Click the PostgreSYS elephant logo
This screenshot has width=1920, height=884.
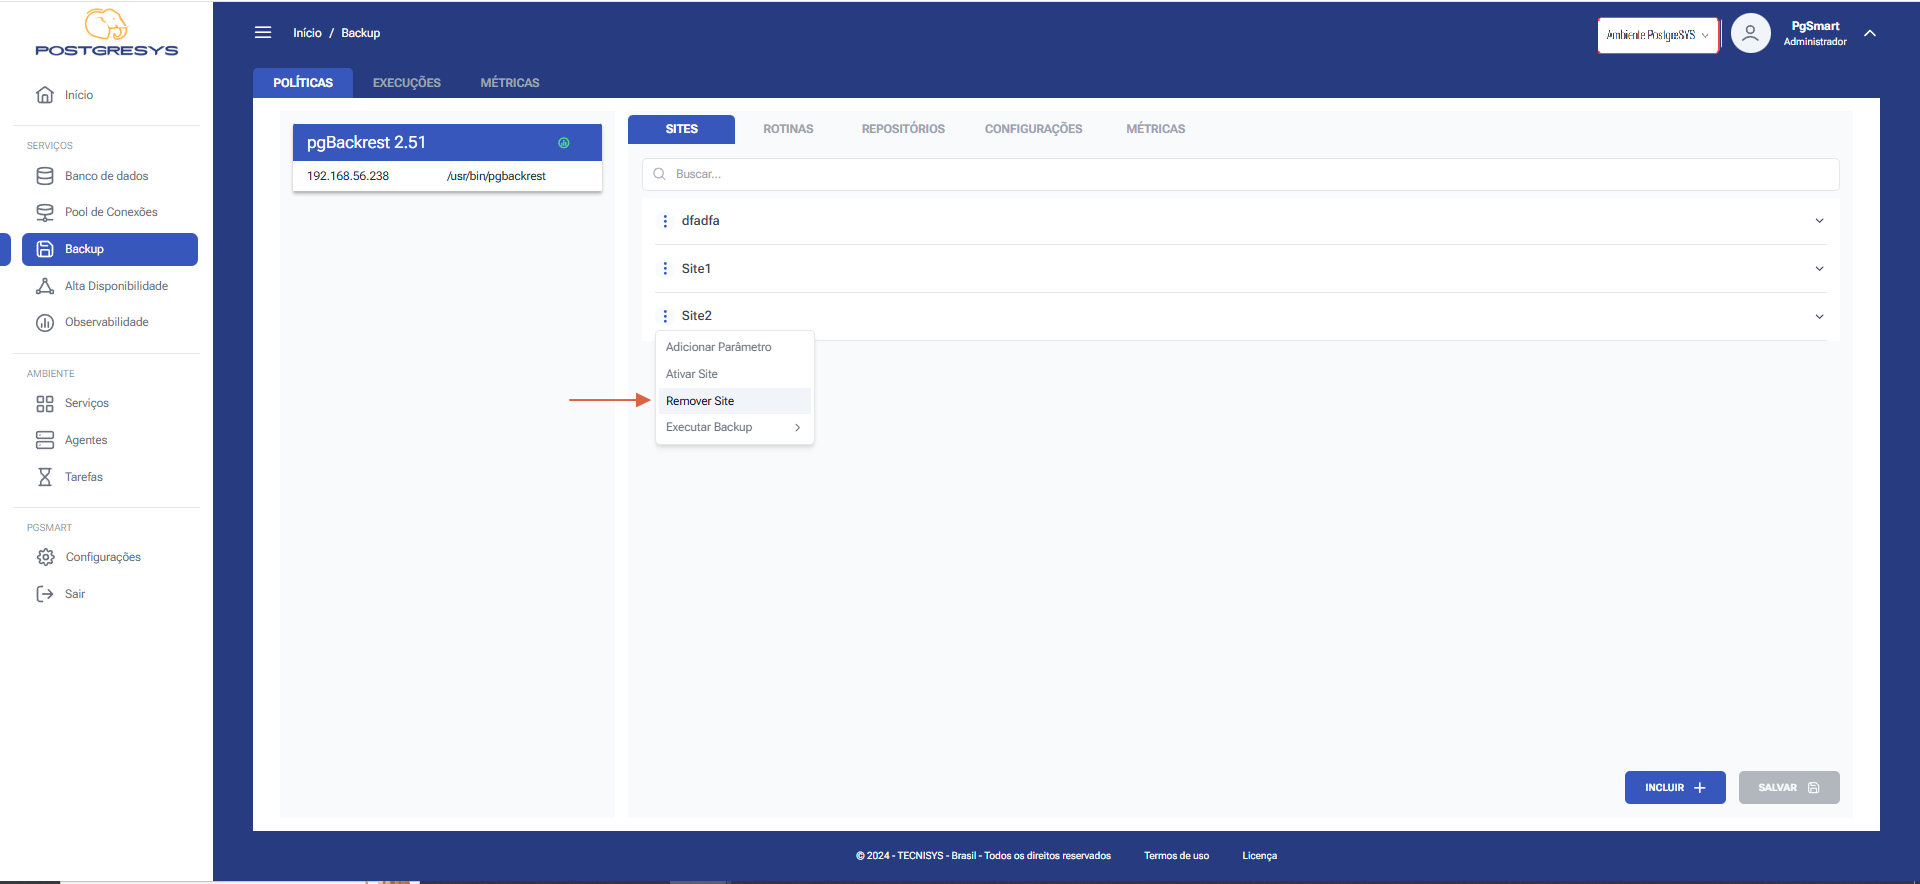(106, 32)
